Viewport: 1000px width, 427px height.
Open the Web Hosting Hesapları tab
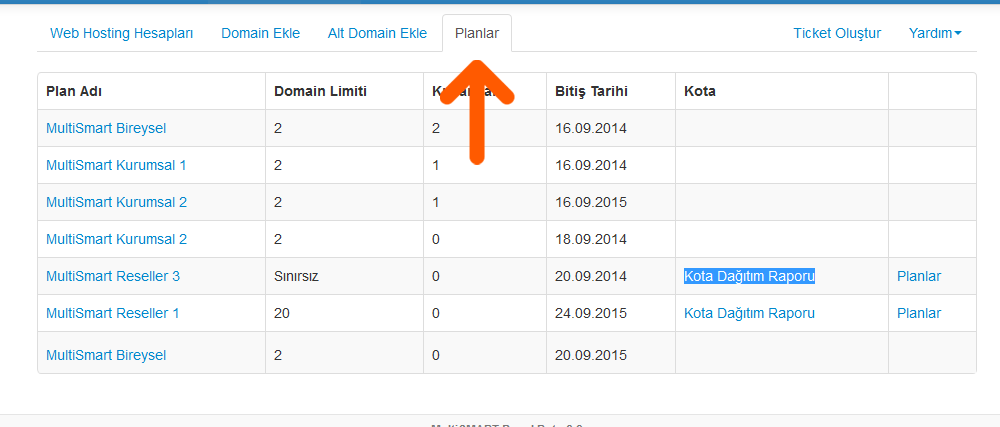pos(121,33)
